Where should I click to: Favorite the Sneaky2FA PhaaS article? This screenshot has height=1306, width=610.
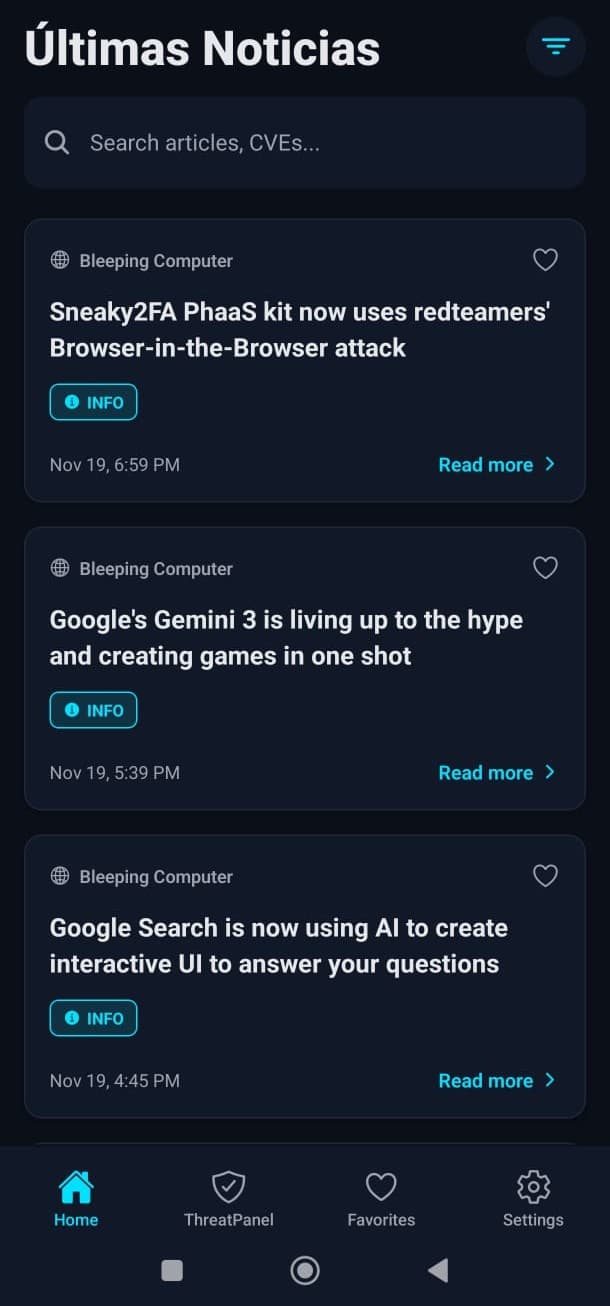(x=545, y=259)
